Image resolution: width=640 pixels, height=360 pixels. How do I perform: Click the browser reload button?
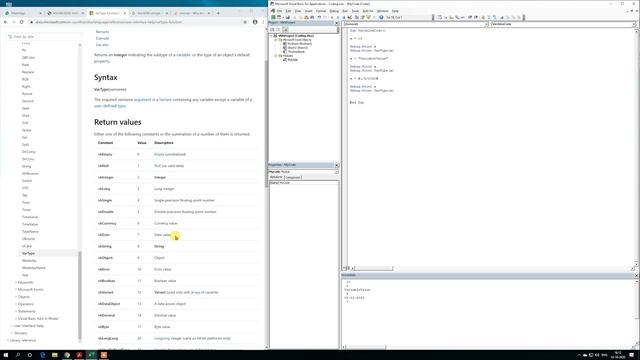(x=22, y=22)
